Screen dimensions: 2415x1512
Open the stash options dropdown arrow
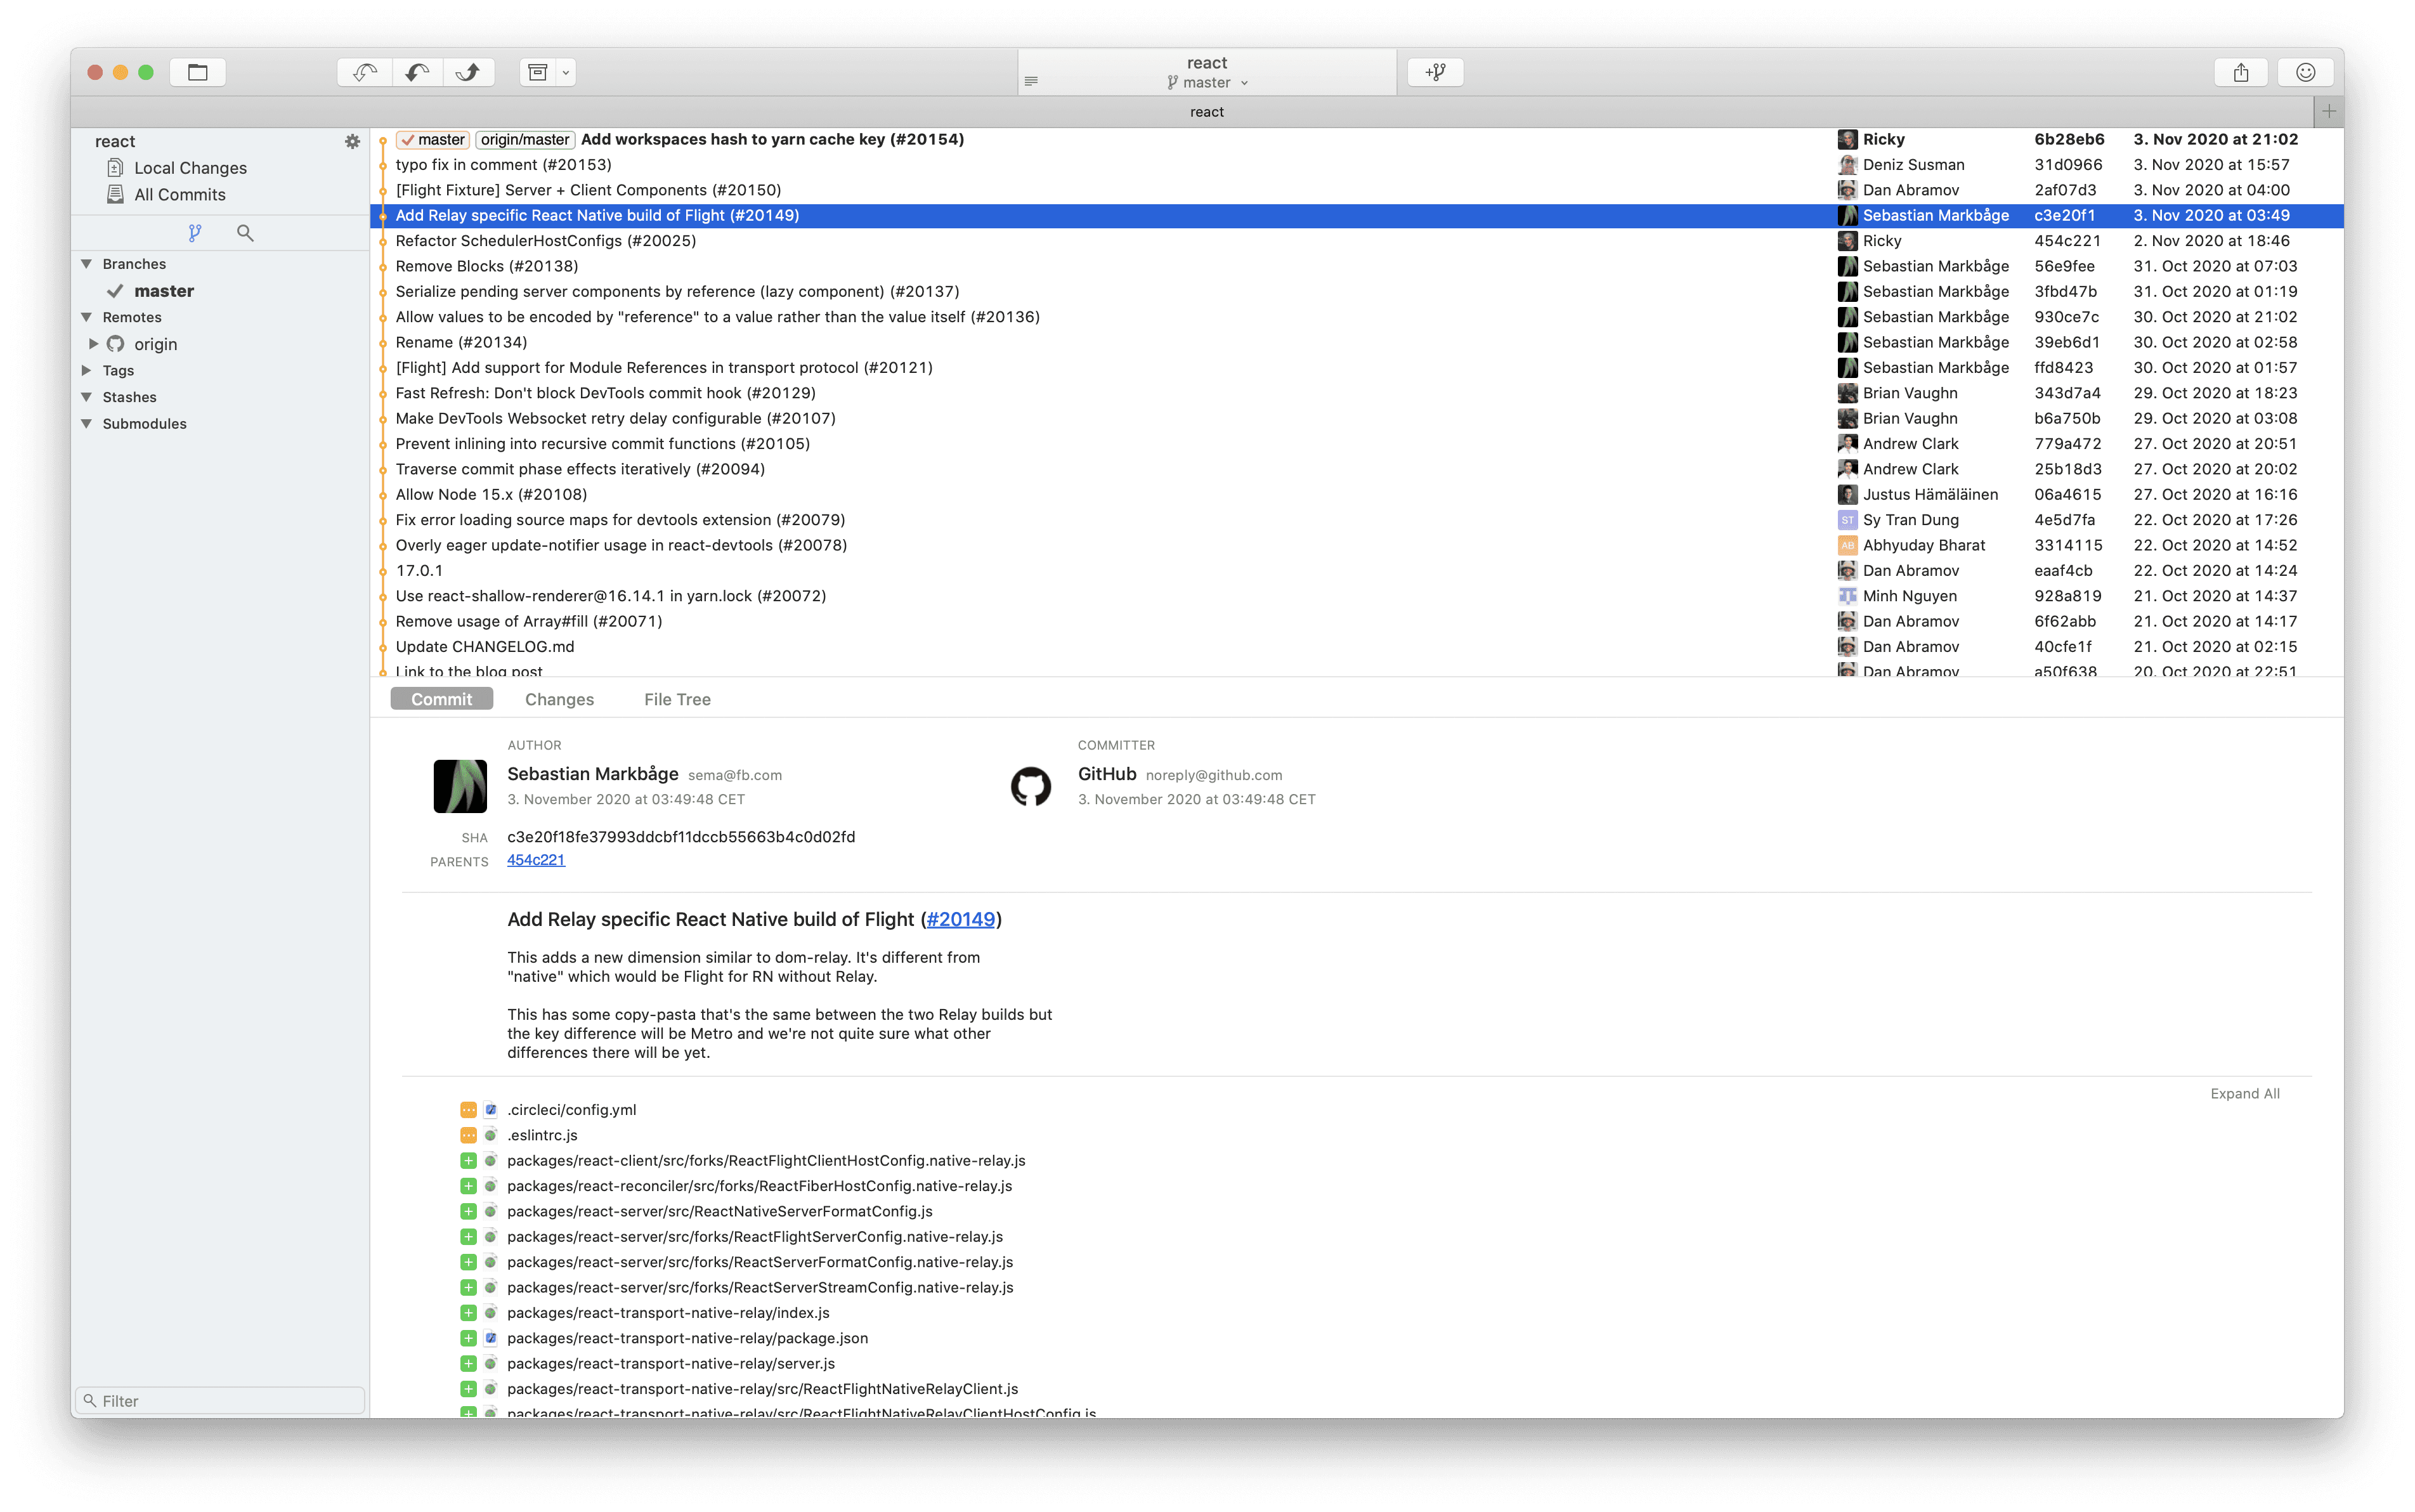pos(566,72)
